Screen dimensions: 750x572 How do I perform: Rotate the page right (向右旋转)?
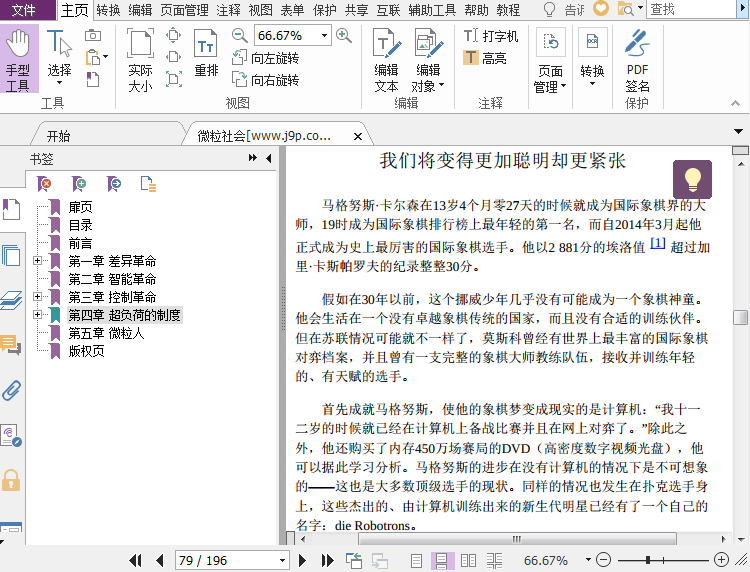point(265,79)
